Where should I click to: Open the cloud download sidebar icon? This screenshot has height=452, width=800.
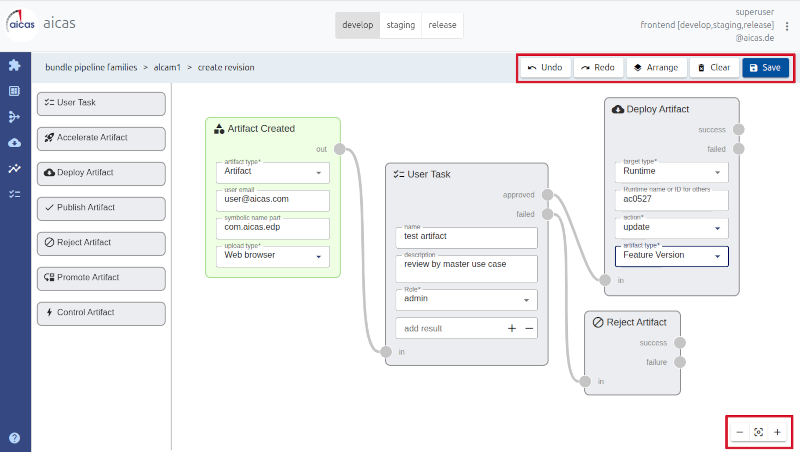click(14, 143)
